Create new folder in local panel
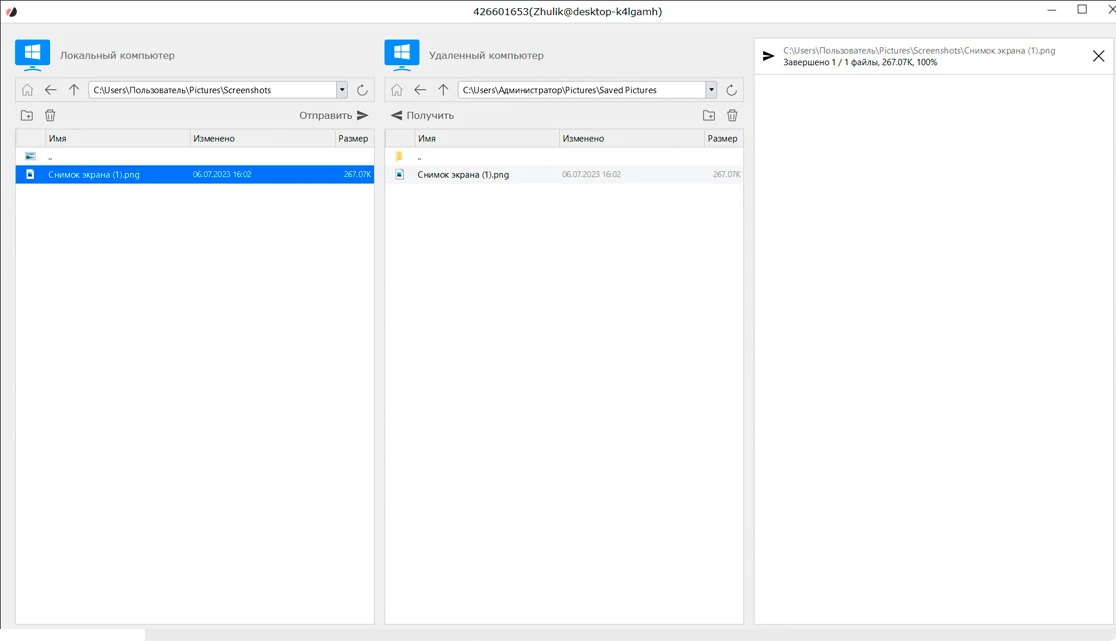The image size is (1116, 641). pos(27,116)
